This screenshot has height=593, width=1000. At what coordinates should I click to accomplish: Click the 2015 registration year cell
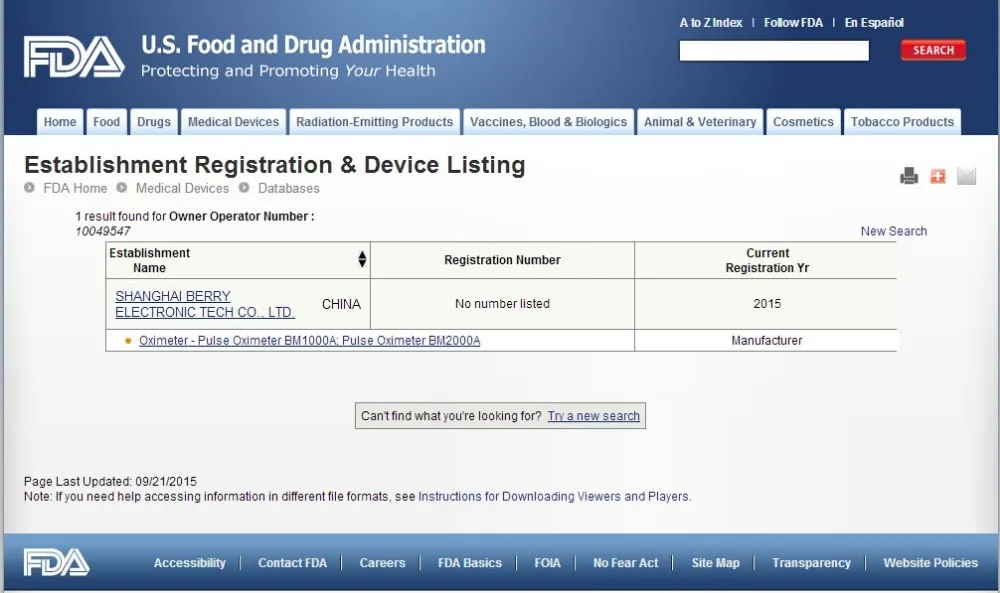767,304
